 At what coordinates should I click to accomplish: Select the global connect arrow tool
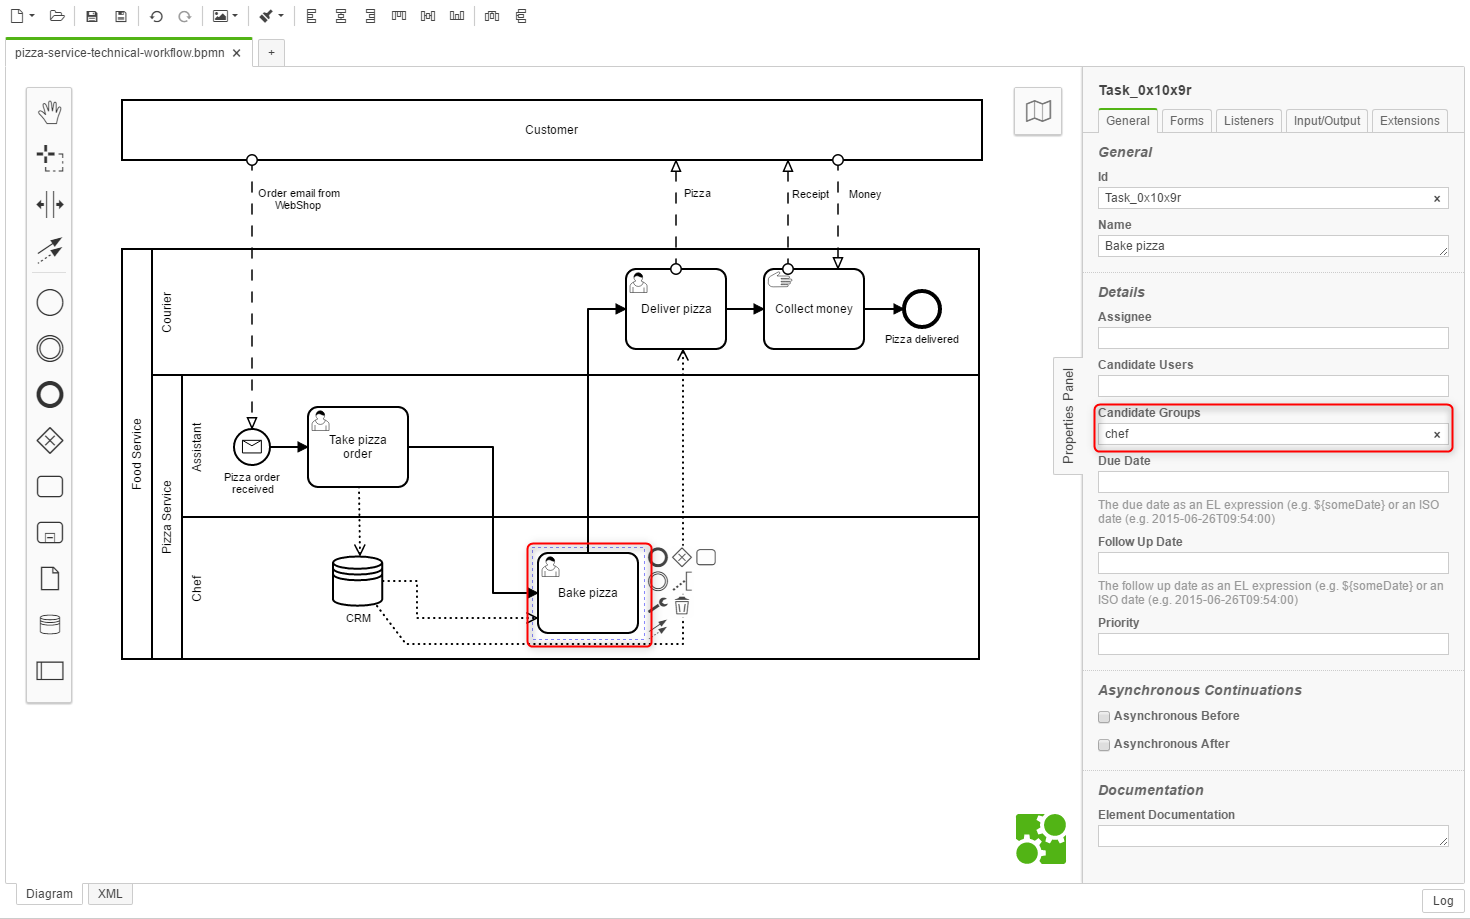pyautogui.click(x=50, y=249)
